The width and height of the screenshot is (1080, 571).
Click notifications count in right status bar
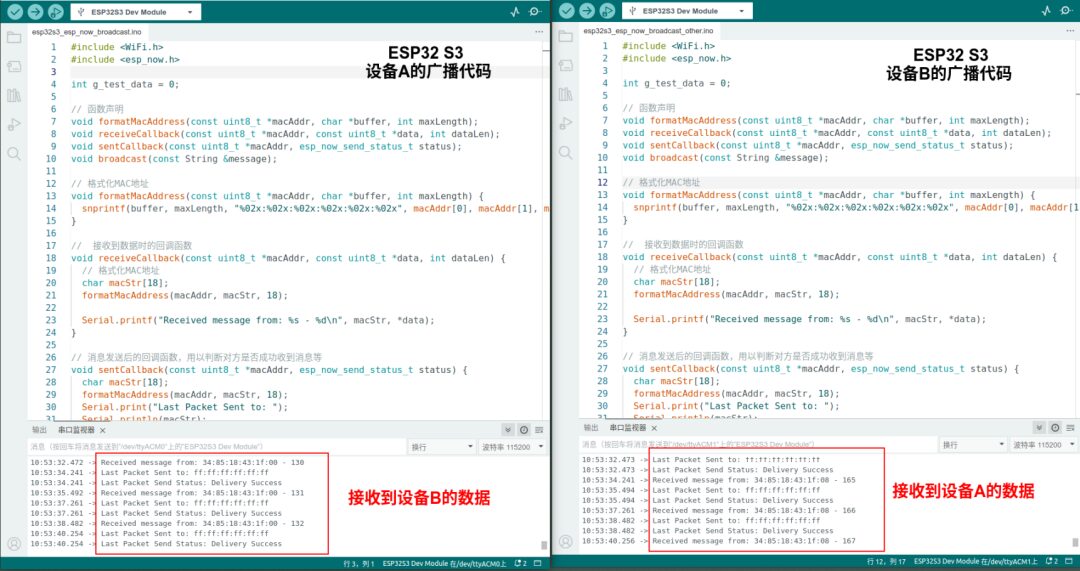coord(1051,562)
